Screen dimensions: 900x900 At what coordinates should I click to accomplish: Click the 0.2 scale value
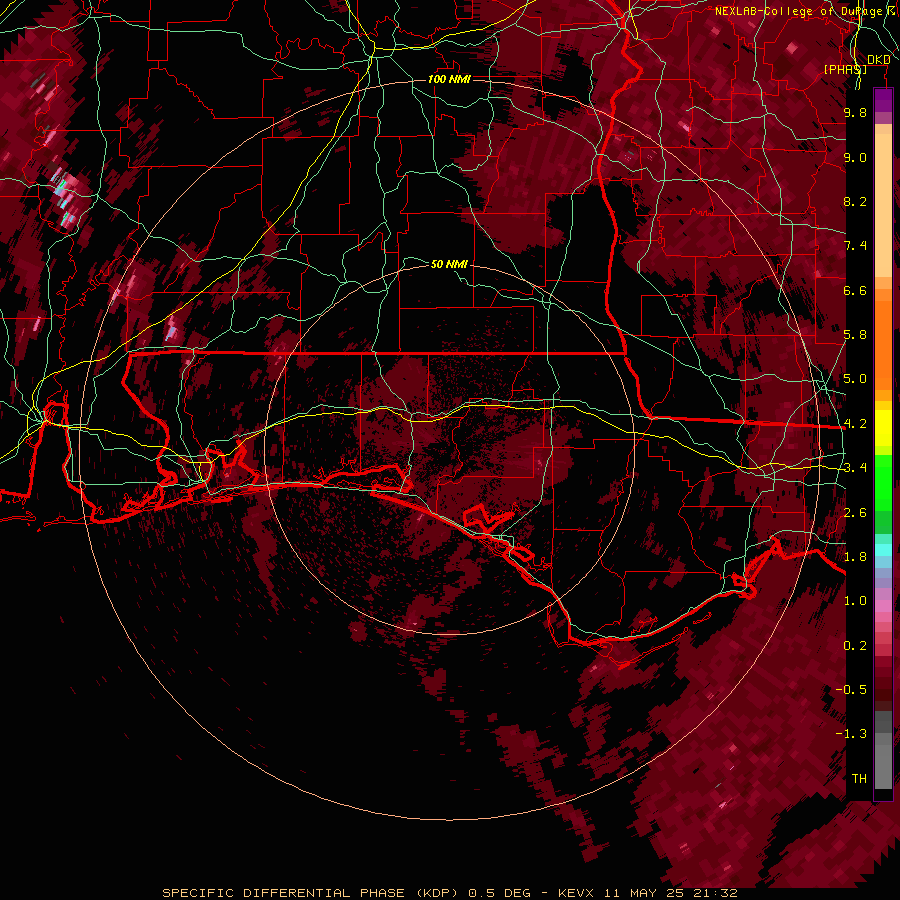tap(855, 646)
